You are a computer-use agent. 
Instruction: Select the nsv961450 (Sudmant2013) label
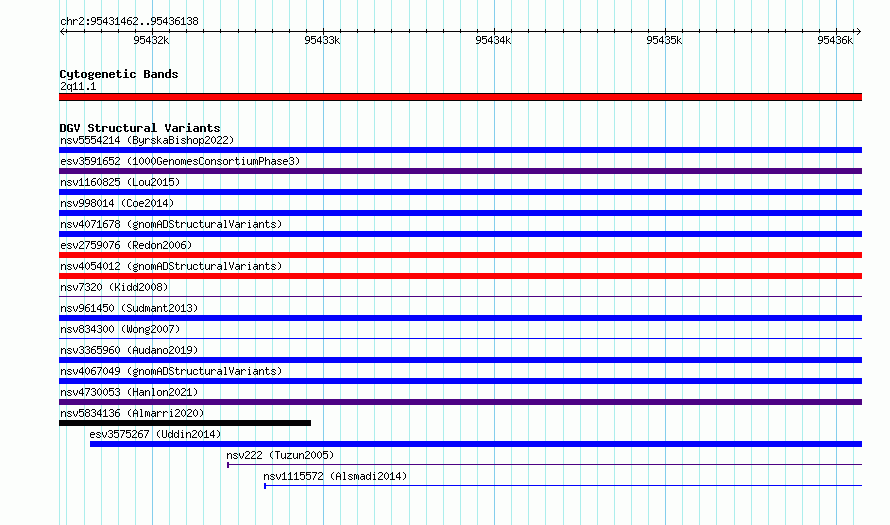tap(129, 308)
